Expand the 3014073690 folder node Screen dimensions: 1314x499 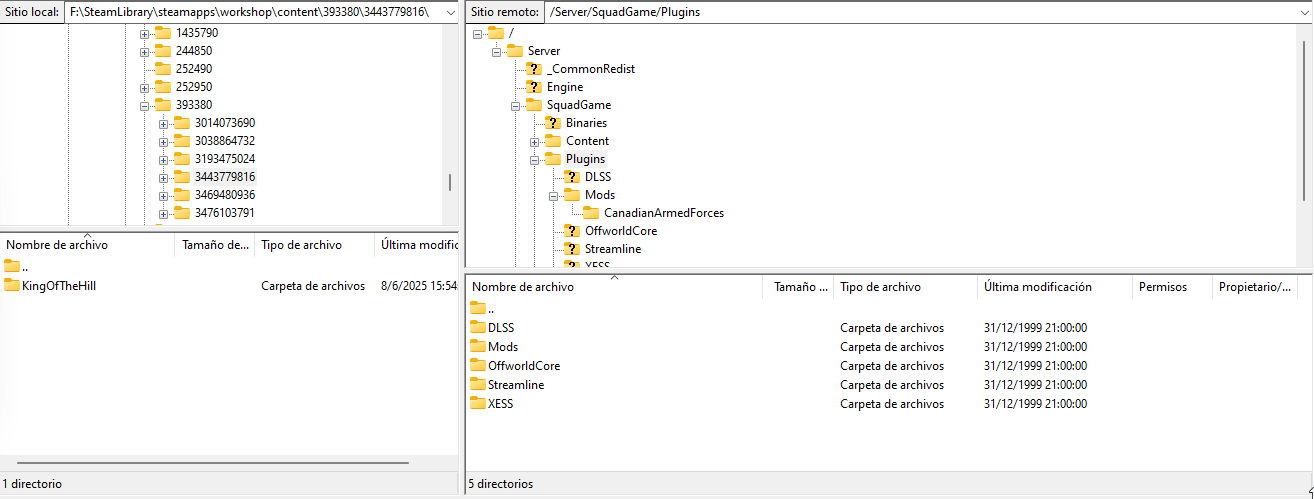pyautogui.click(x=163, y=123)
